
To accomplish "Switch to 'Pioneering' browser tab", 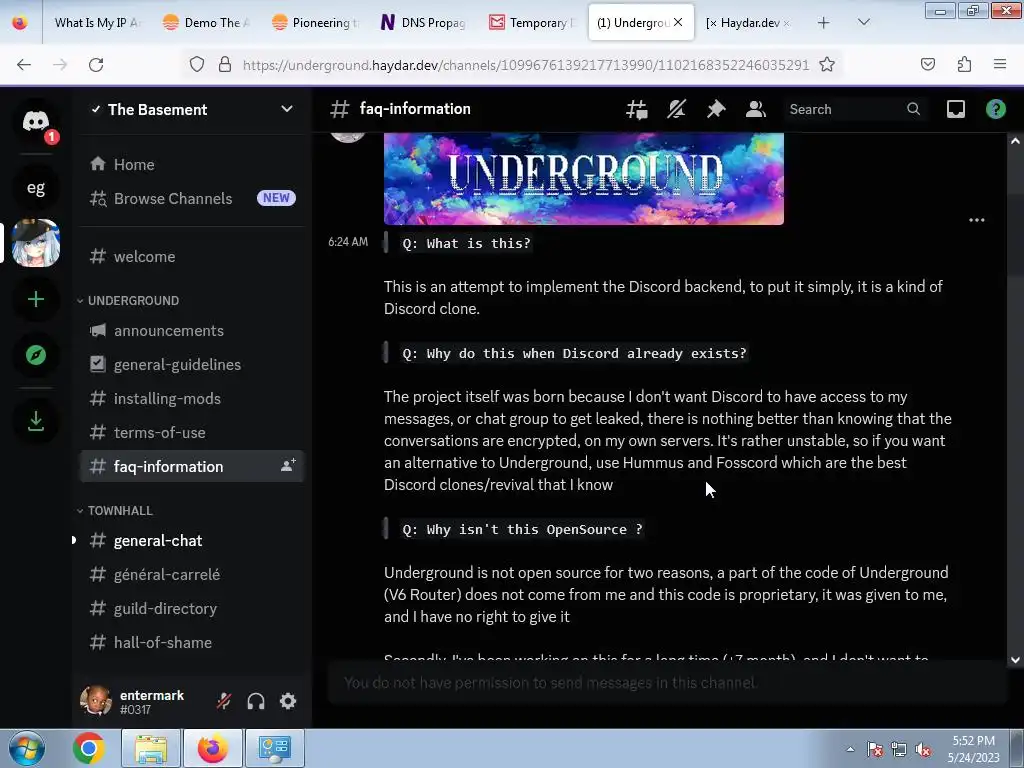I will (315, 22).
